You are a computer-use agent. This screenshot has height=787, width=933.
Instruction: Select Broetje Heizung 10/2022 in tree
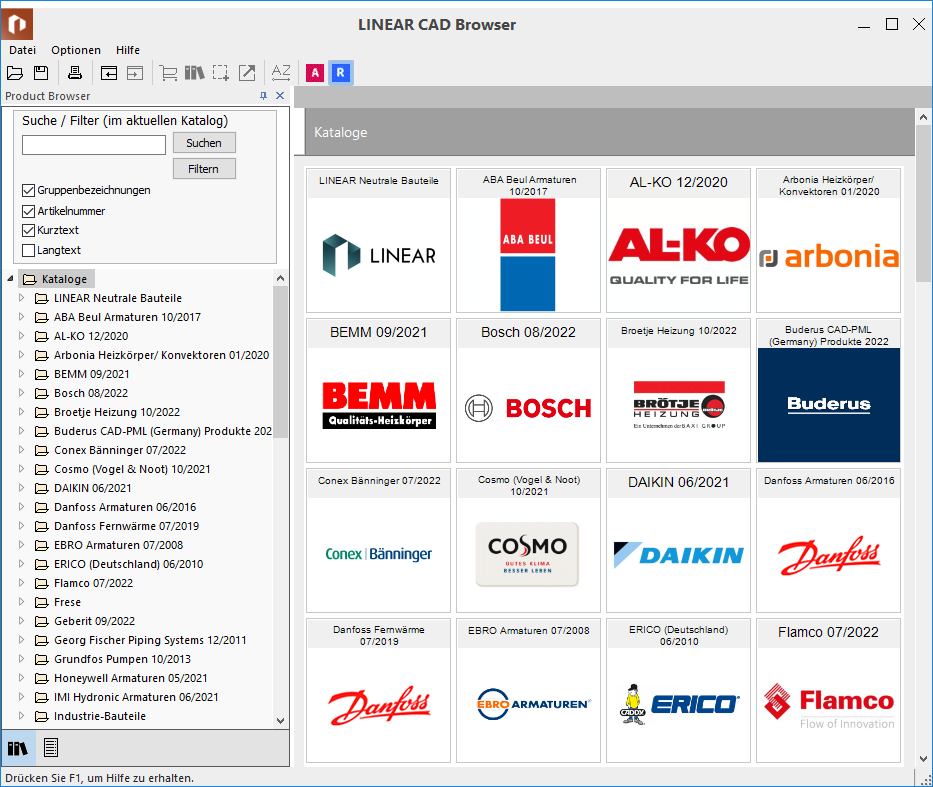tap(117, 412)
